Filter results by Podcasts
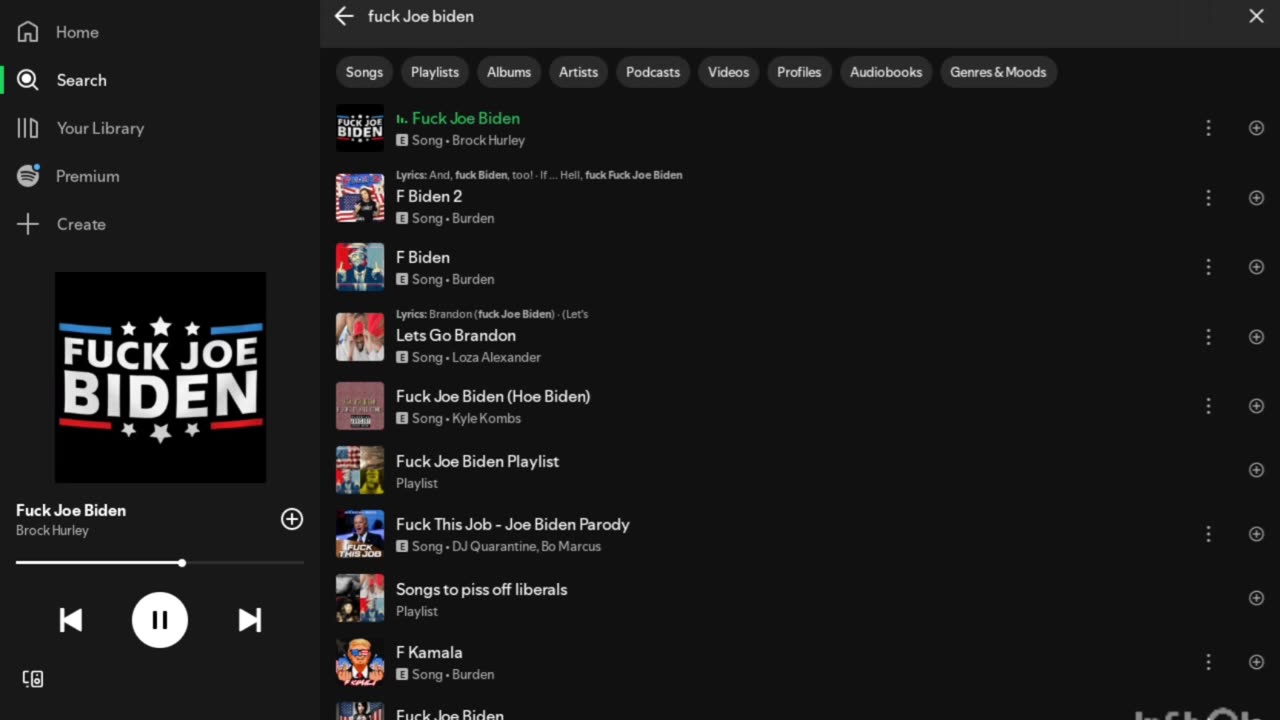 click(x=653, y=72)
